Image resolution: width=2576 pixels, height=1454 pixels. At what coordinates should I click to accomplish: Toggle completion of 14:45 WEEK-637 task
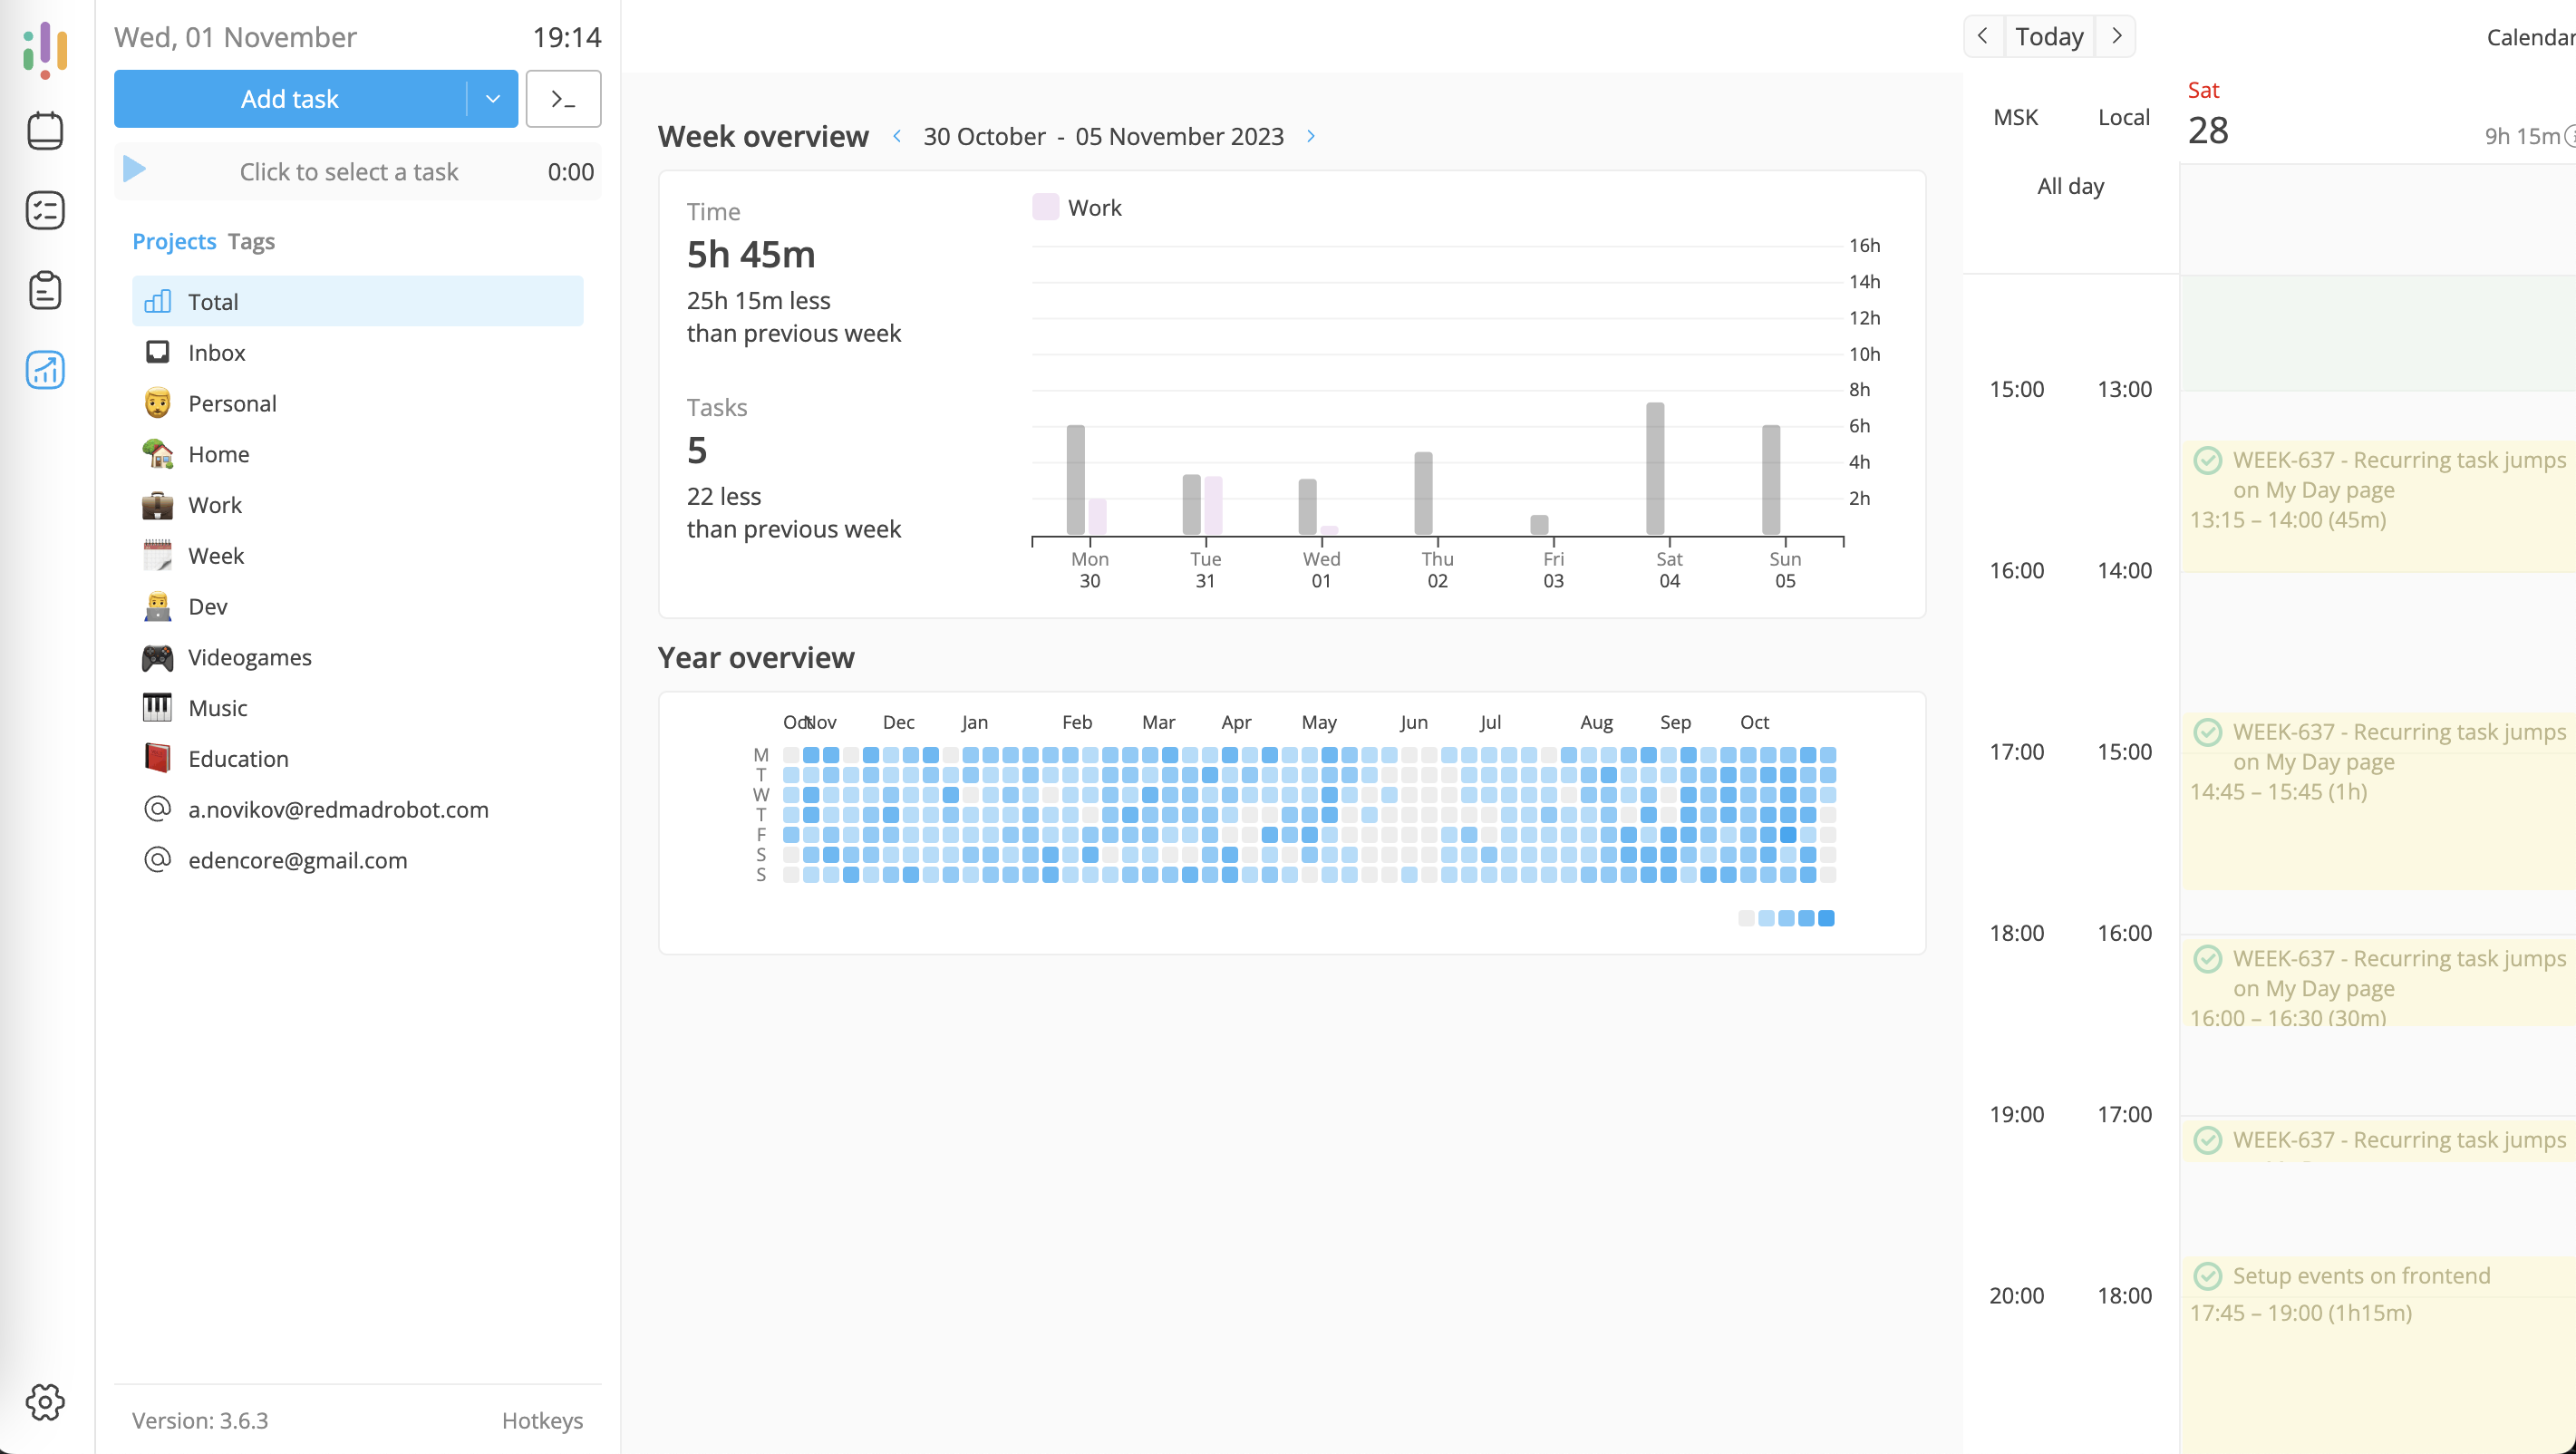coord(2207,732)
